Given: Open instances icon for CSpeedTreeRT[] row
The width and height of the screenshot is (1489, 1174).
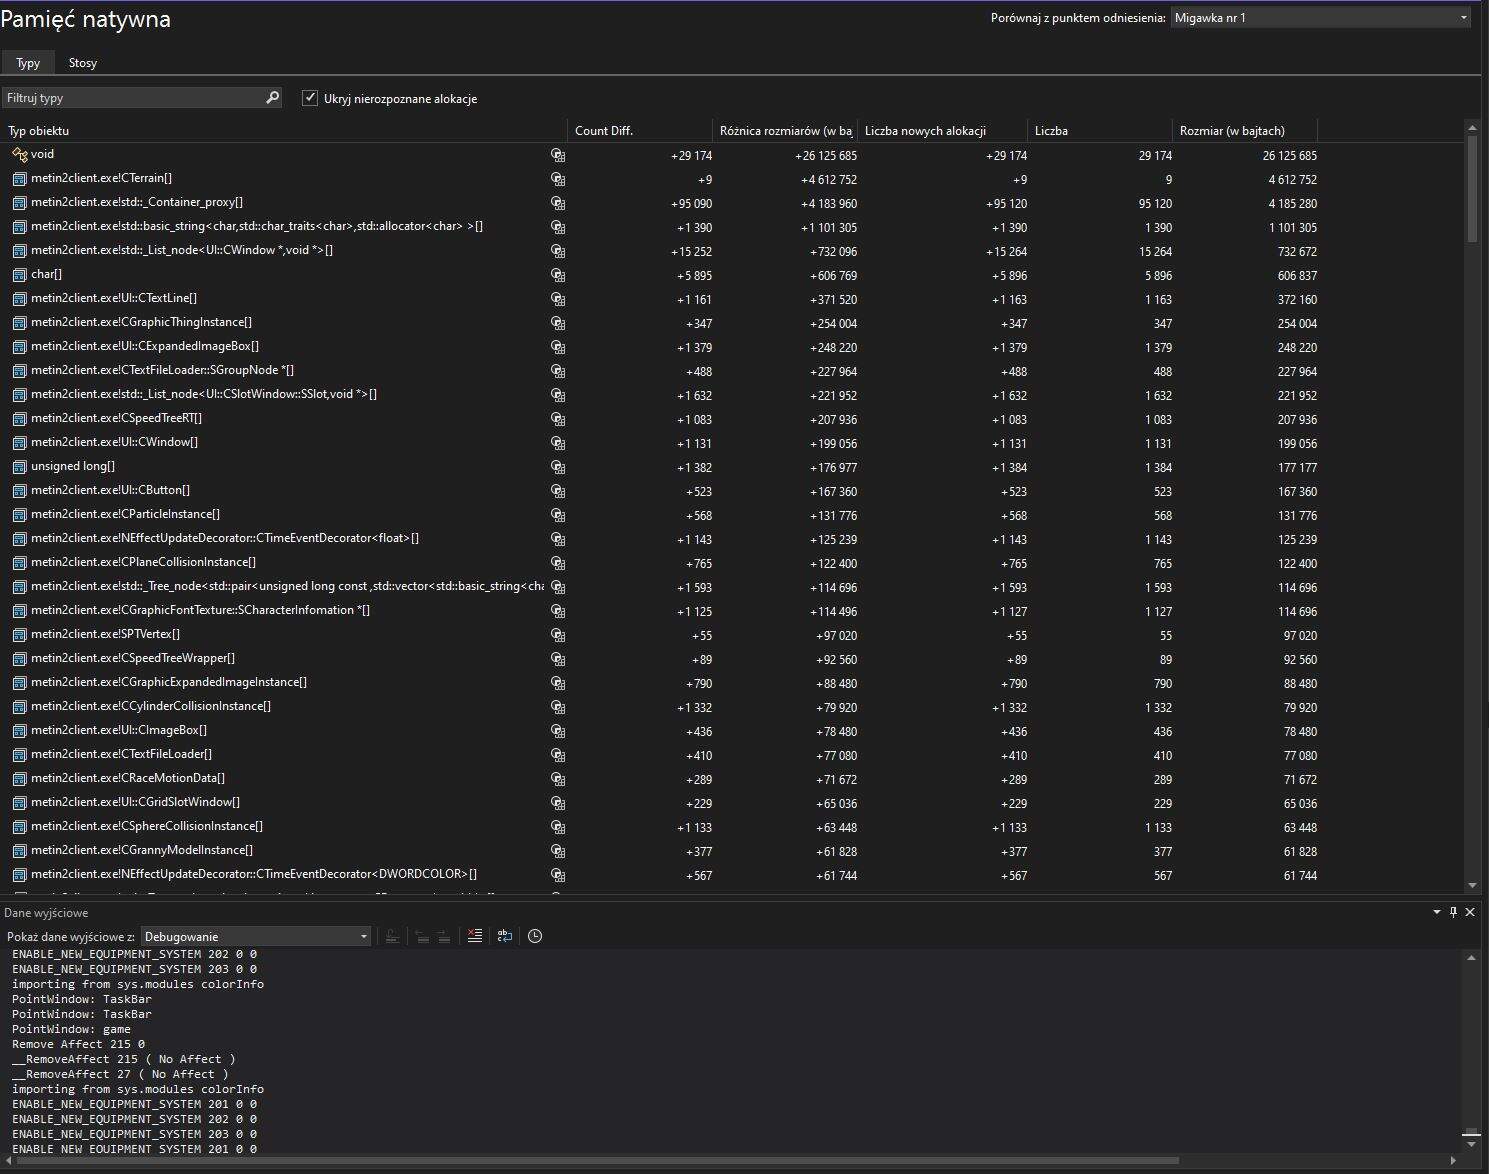Looking at the screenshot, I should coord(558,419).
